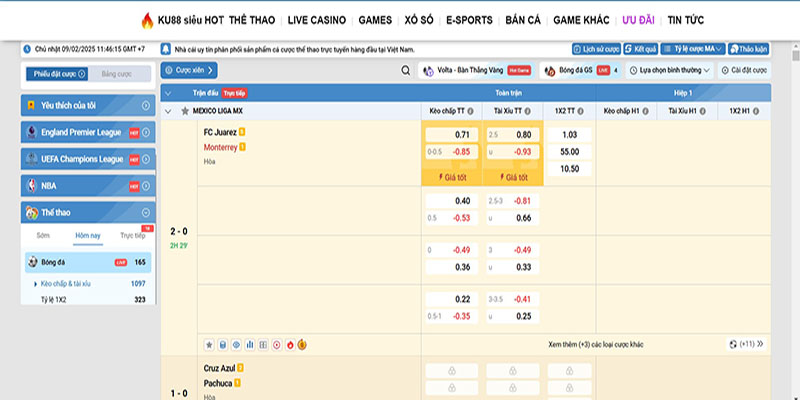
Task: Click the statistics bar chart icon under match
Action: (x=249, y=344)
